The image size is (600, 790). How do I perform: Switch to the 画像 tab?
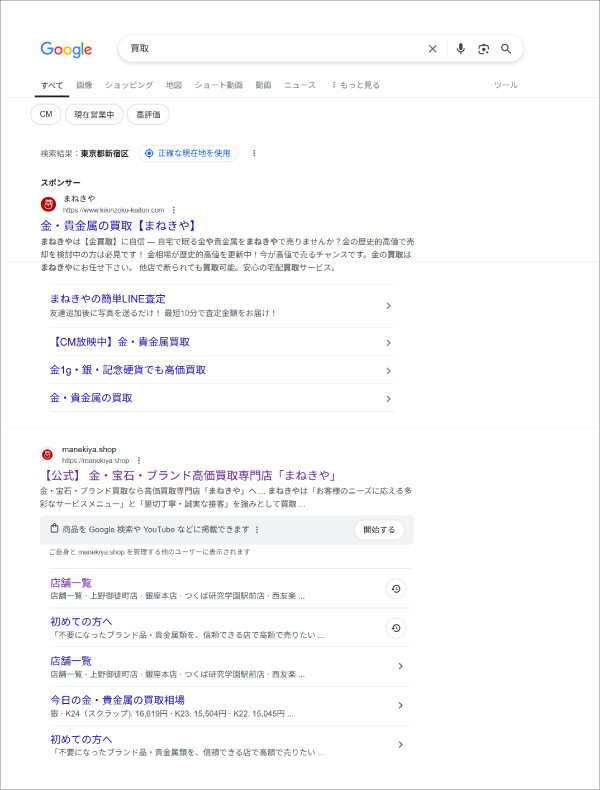pos(84,85)
